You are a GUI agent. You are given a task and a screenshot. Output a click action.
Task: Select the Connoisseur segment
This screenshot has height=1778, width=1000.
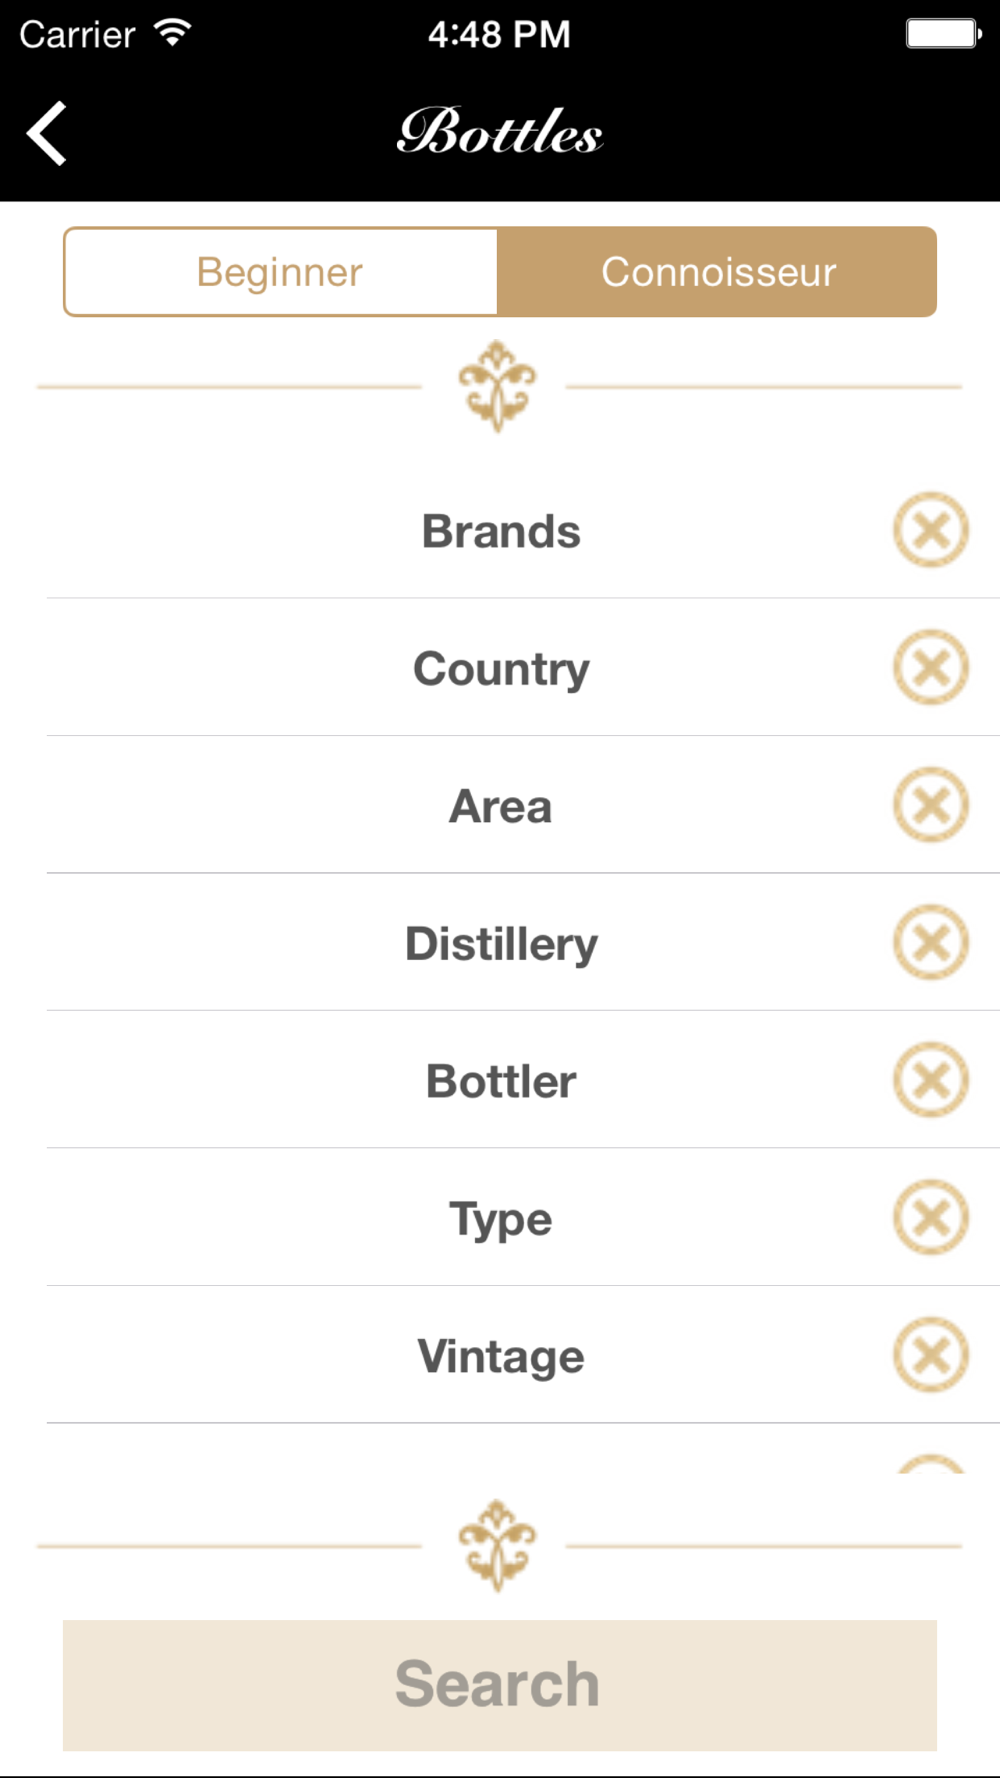pyautogui.click(x=717, y=272)
